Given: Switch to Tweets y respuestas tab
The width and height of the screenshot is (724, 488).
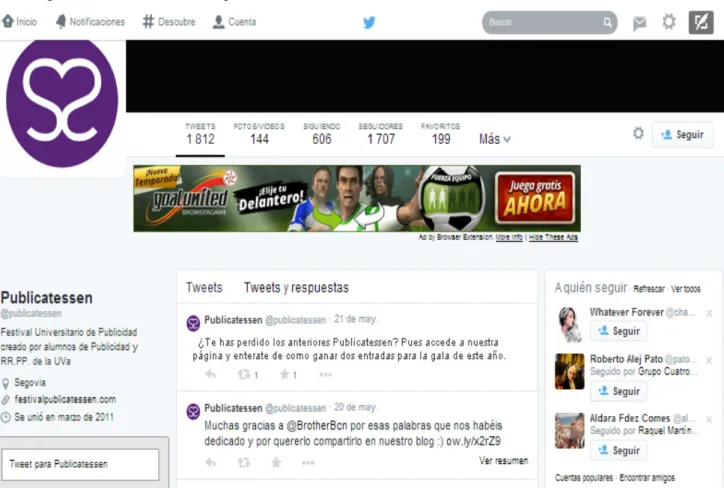Looking at the screenshot, I should [x=296, y=288].
